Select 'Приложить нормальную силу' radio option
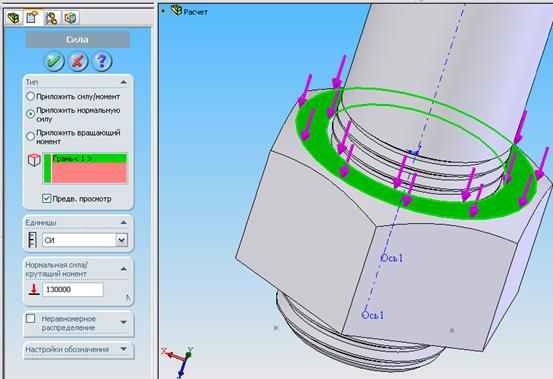Viewport: 553px width, 379px height. click(31, 114)
